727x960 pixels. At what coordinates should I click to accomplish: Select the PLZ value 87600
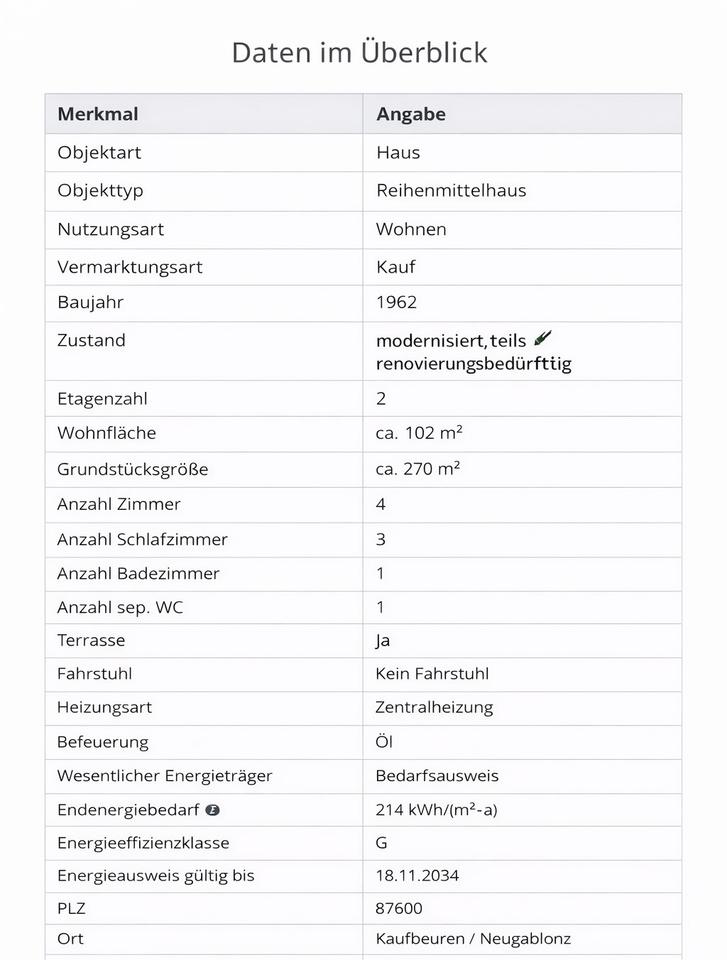click(x=399, y=908)
